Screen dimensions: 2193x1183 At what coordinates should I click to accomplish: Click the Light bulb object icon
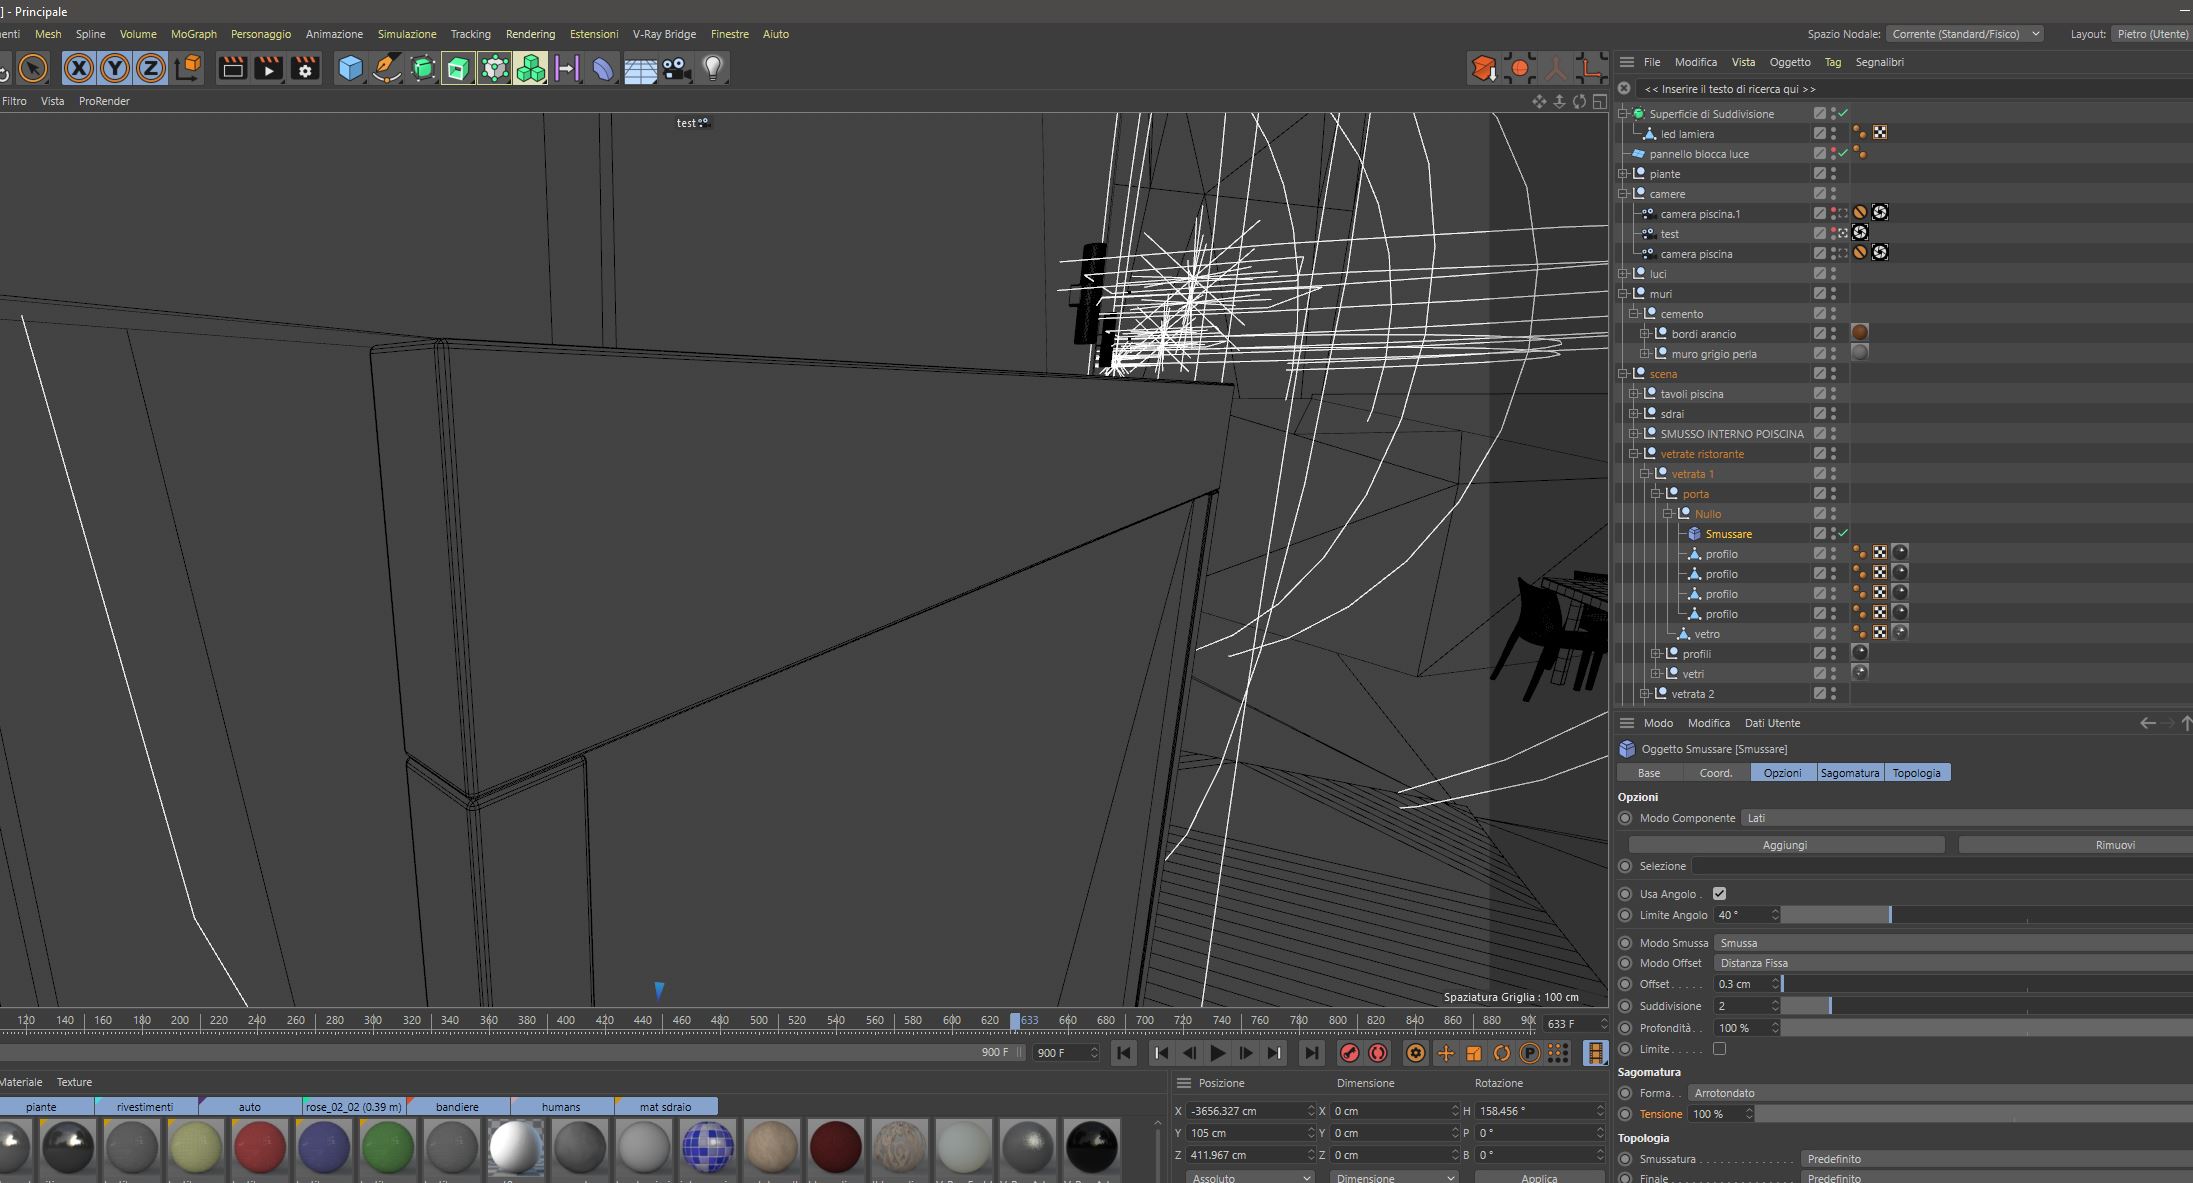[x=712, y=68]
